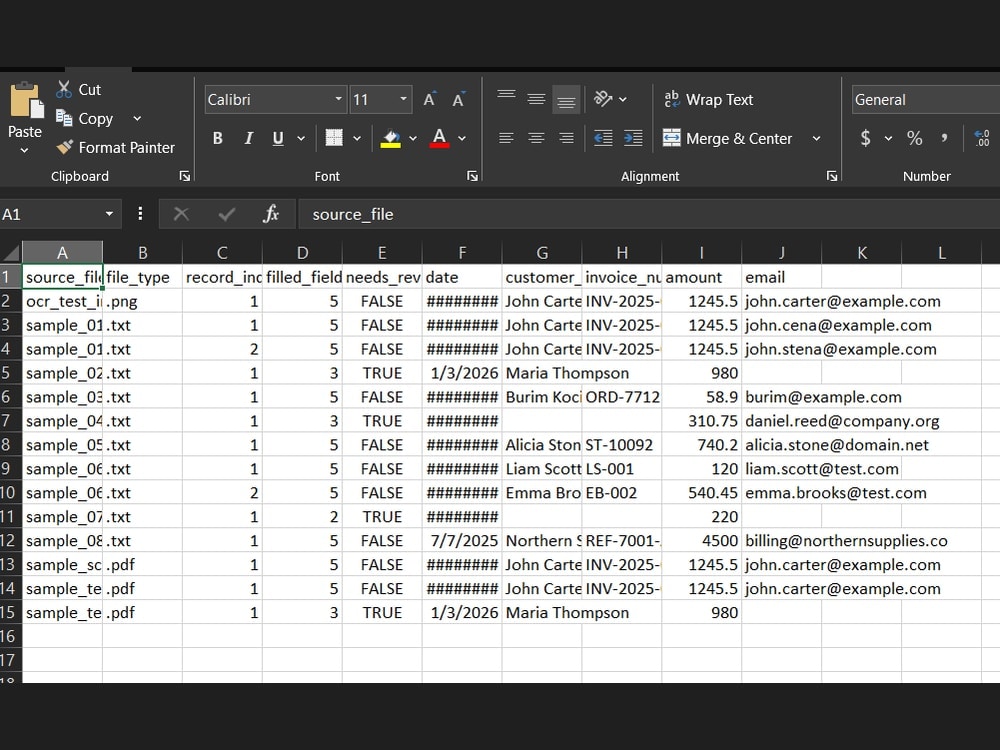The image size is (1000, 750).
Task: Select cell with ORD-7712
Action: coord(622,397)
